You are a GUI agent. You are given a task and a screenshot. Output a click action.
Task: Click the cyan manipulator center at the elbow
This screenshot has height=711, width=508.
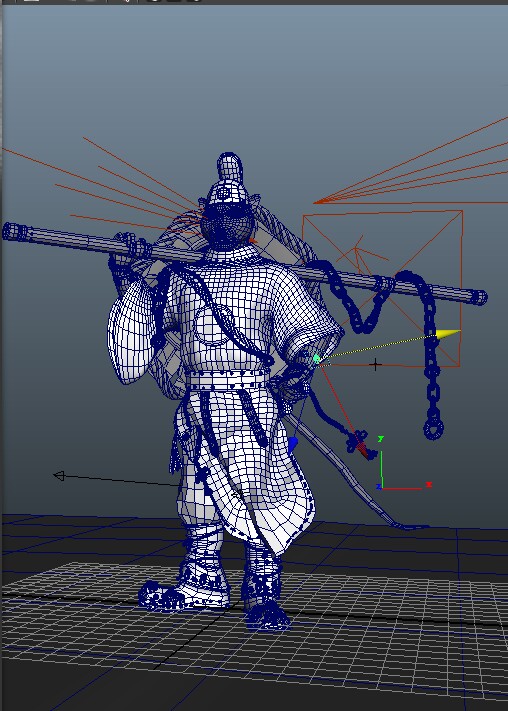pyautogui.click(x=317, y=359)
